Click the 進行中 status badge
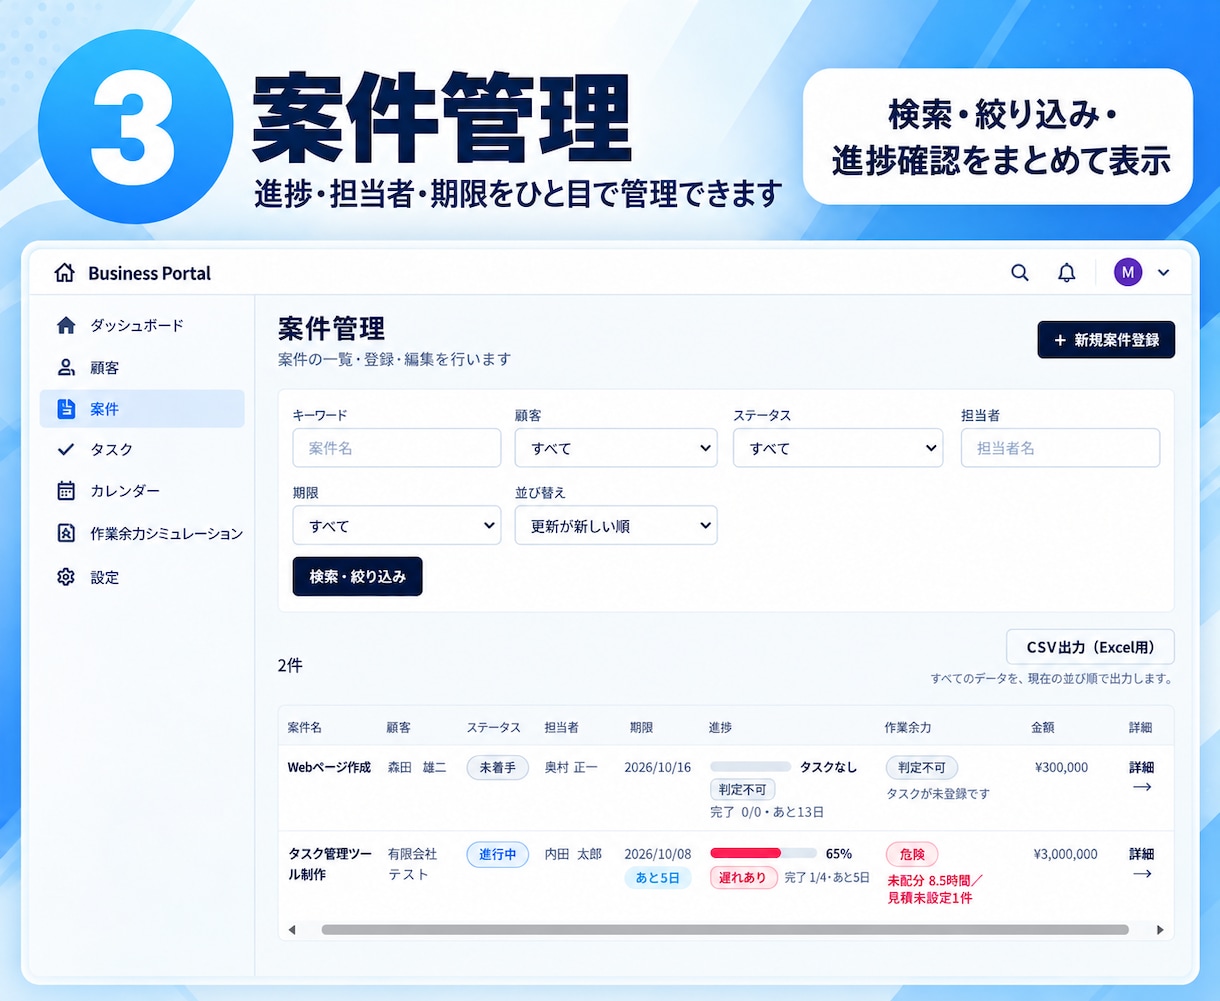The height and width of the screenshot is (1001, 1220). tap(497, 854)
